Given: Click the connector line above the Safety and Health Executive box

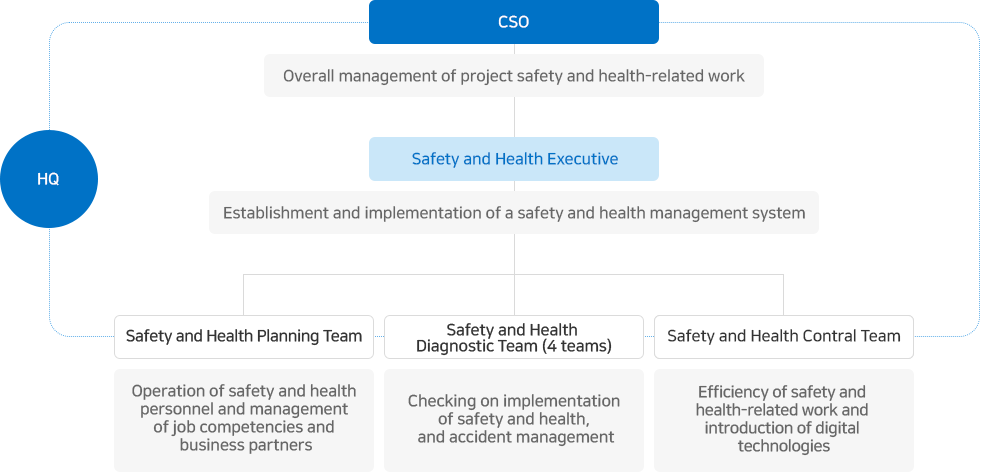Looking at the screenshot, I should 514,117.
